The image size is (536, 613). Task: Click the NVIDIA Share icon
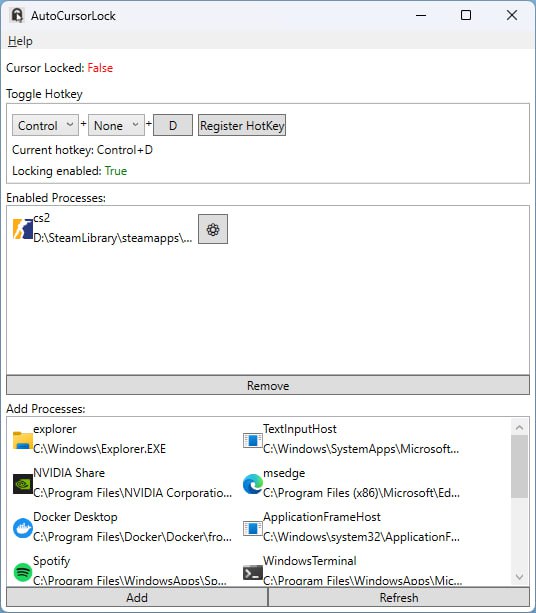(x=23, y=484)
